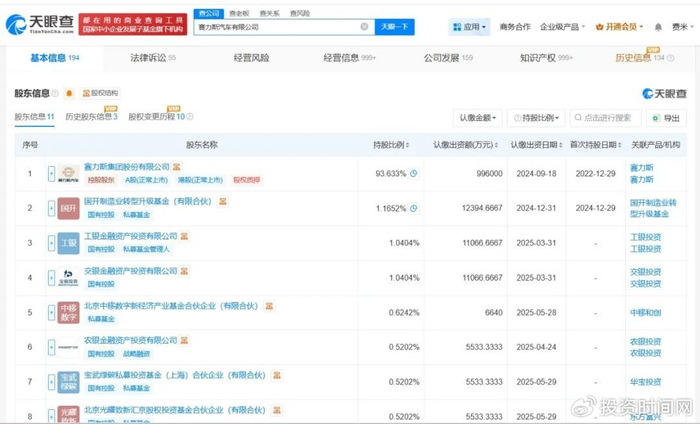Expand the 企业级产品 menu

[563, 27]
